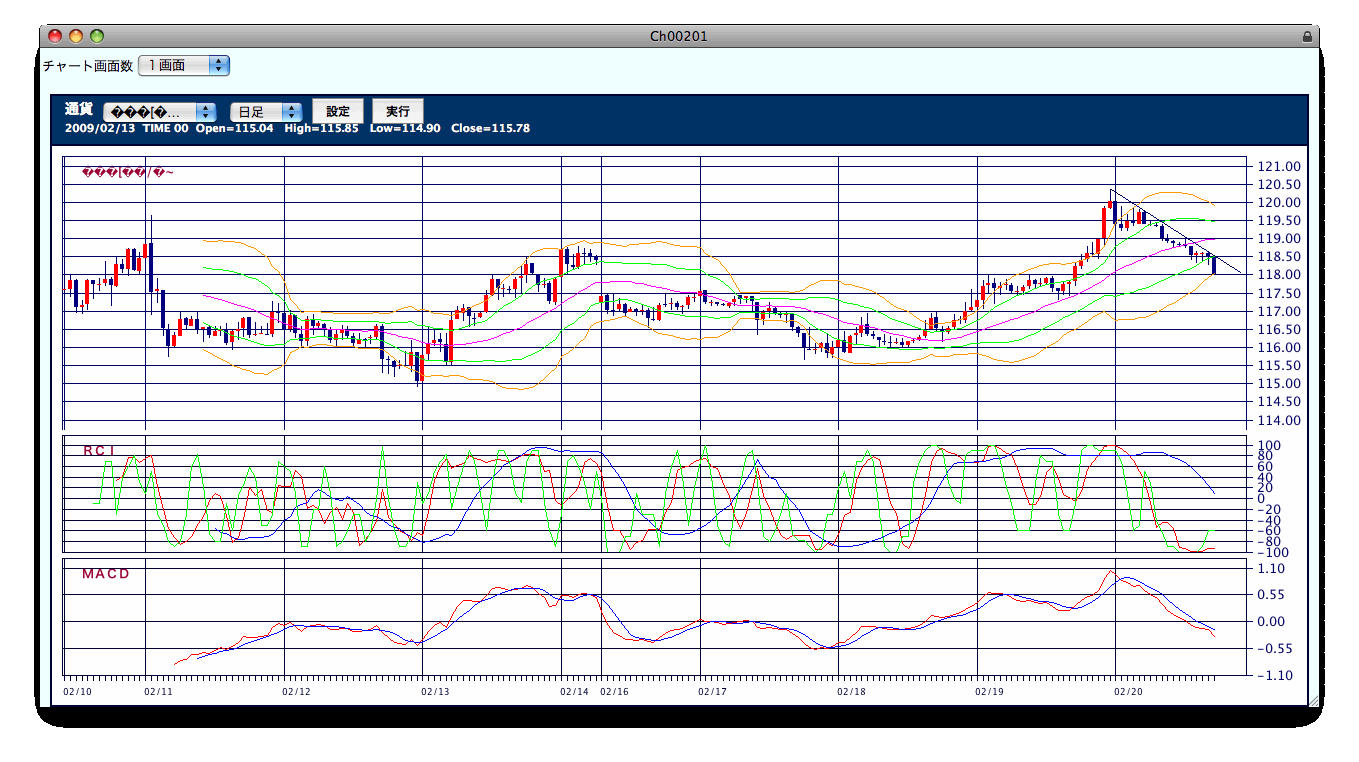Screen dimensions: 1359x762
Task: Minimize the window using the yellow button
Action: (76, 36)
